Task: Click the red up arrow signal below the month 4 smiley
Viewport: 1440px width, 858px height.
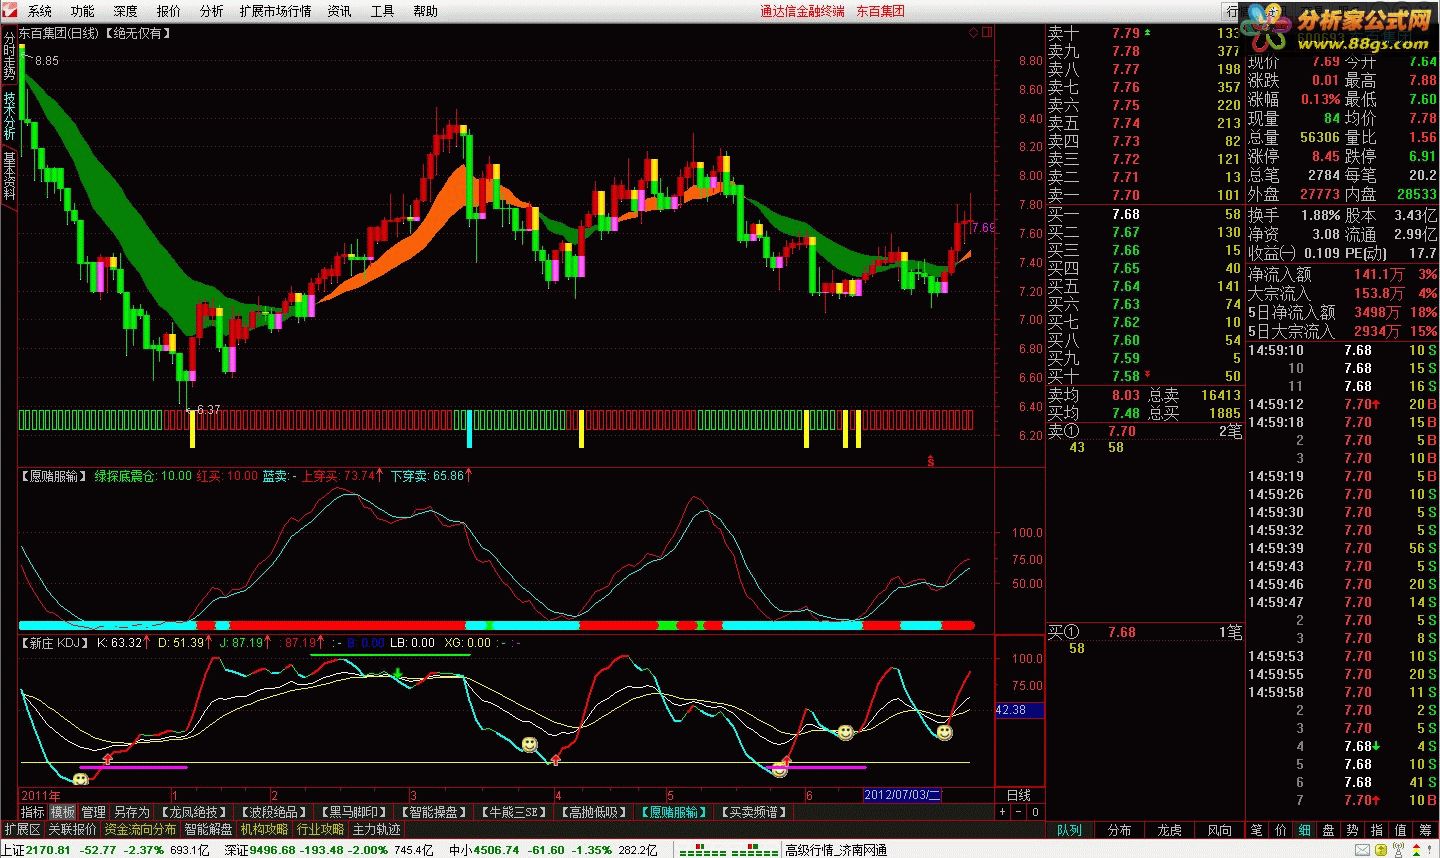Action: point(556,761)
